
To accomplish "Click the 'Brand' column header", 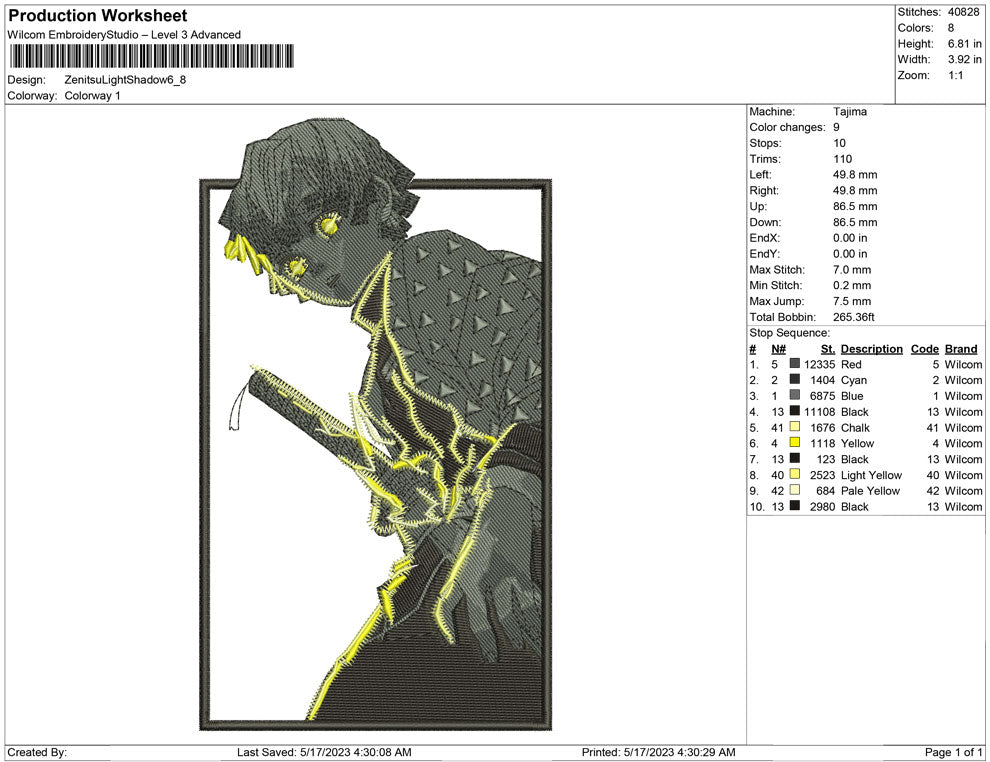I will [961, 349].
